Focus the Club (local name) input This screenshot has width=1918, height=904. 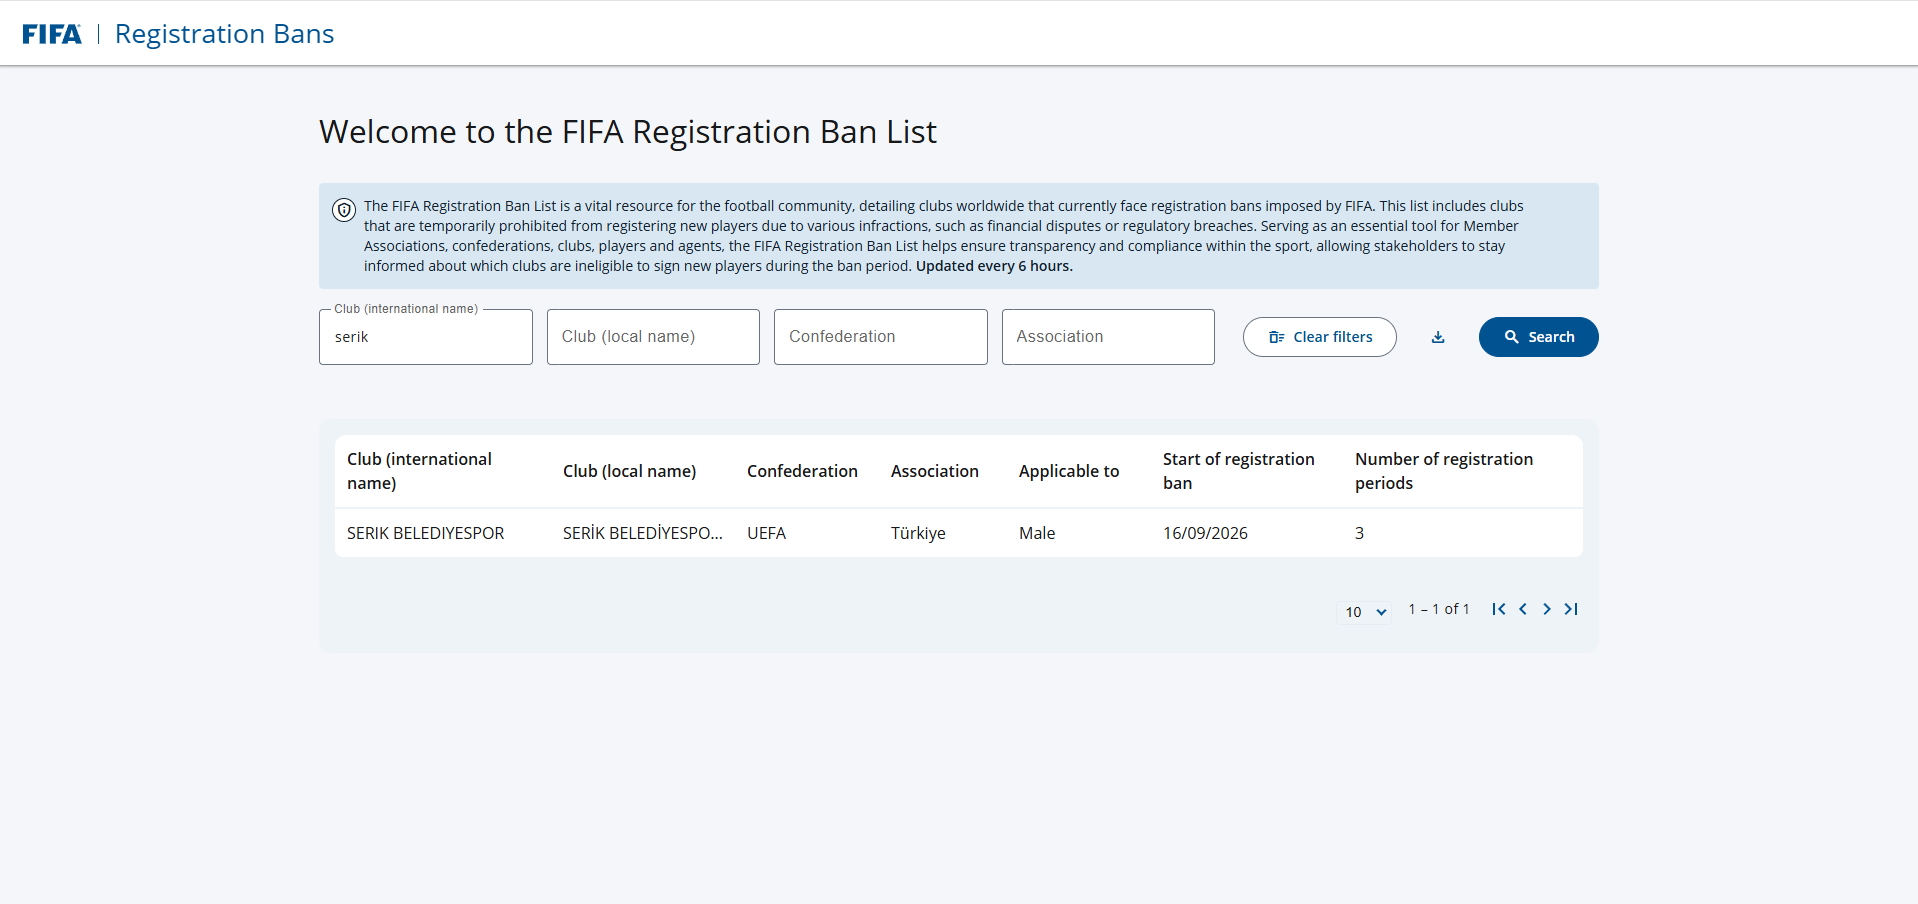(x=653, y=337)
